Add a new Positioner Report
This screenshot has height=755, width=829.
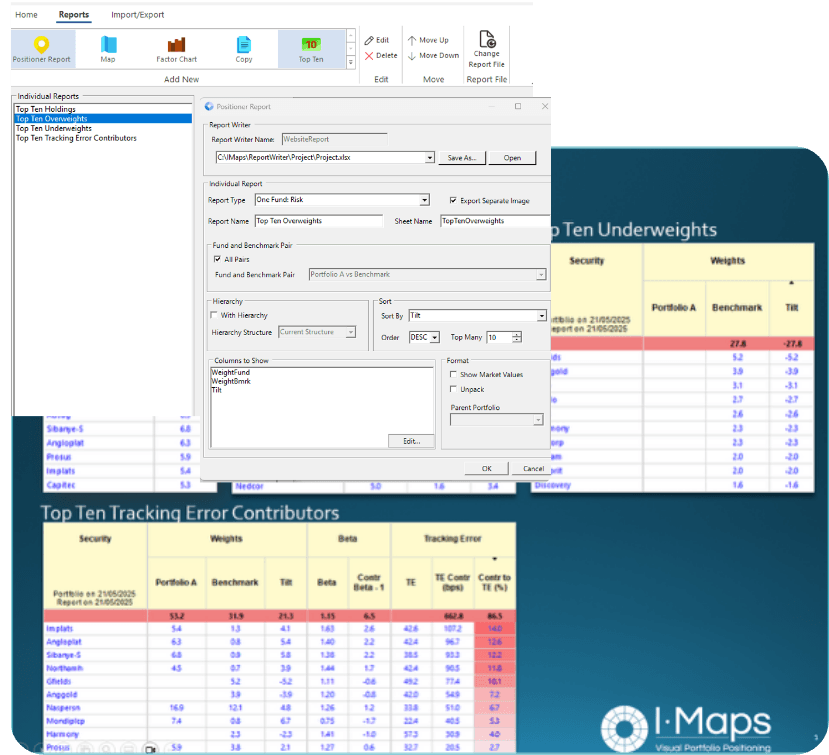click(42, 49)
